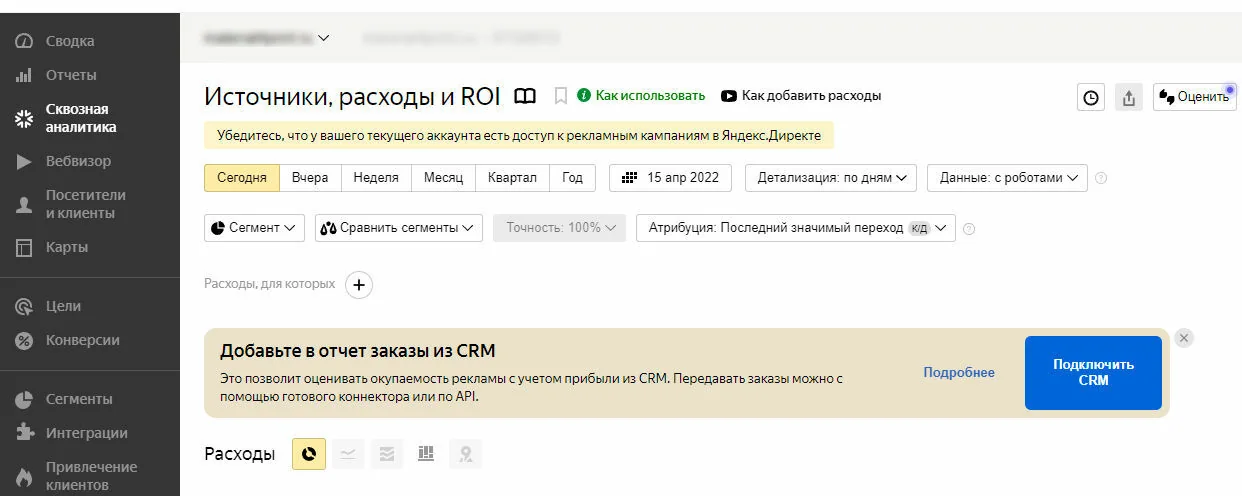Click the export upload icon
The height and width of the screenshot is (496, 1242).
click(1129, 97)
